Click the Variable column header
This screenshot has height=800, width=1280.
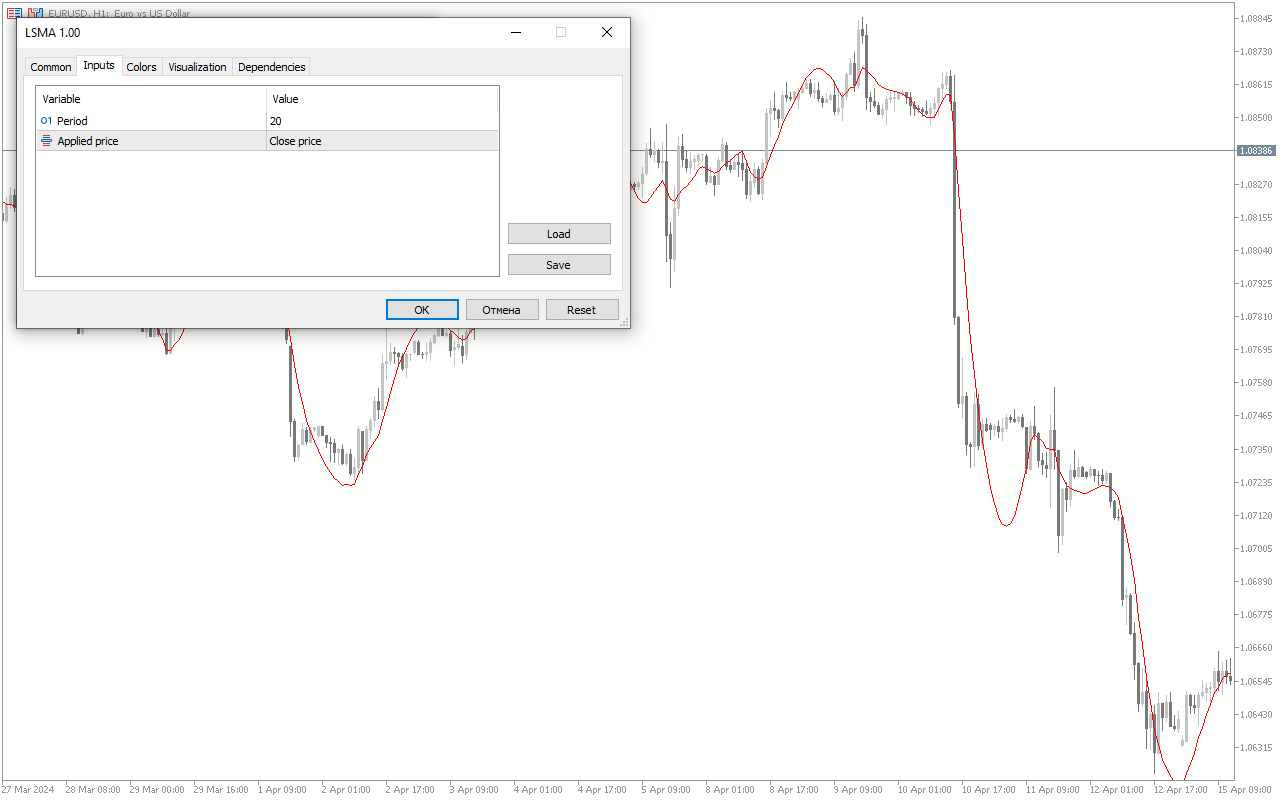click(x=151, y=99)
